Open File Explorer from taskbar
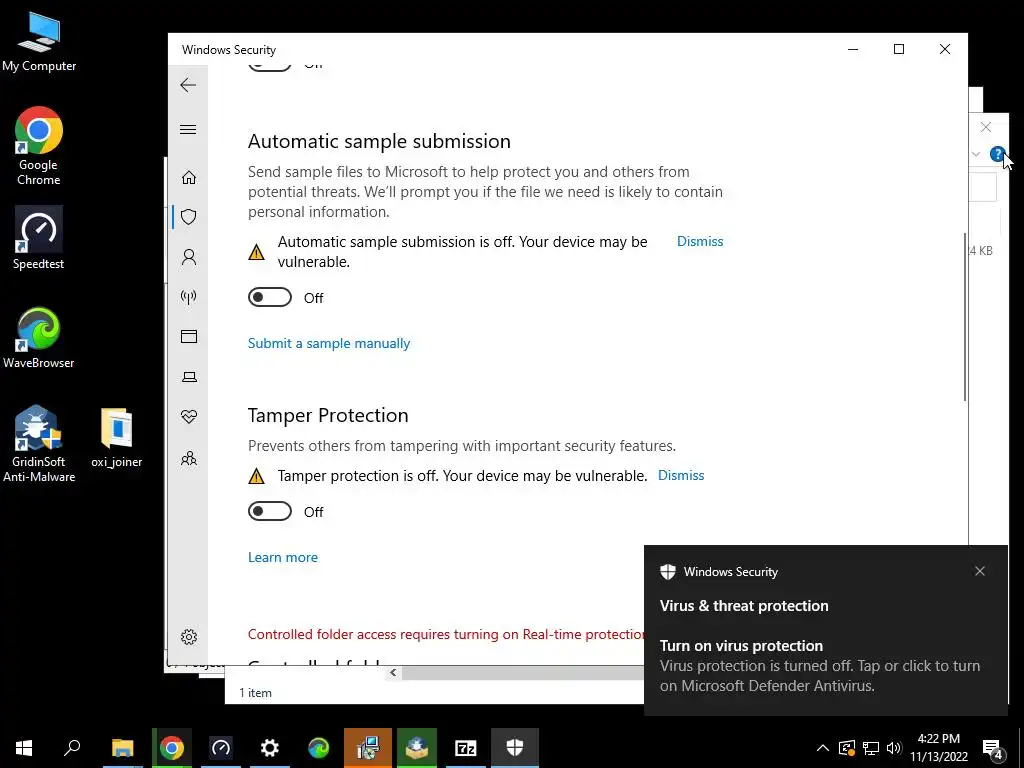 [122, 748]
